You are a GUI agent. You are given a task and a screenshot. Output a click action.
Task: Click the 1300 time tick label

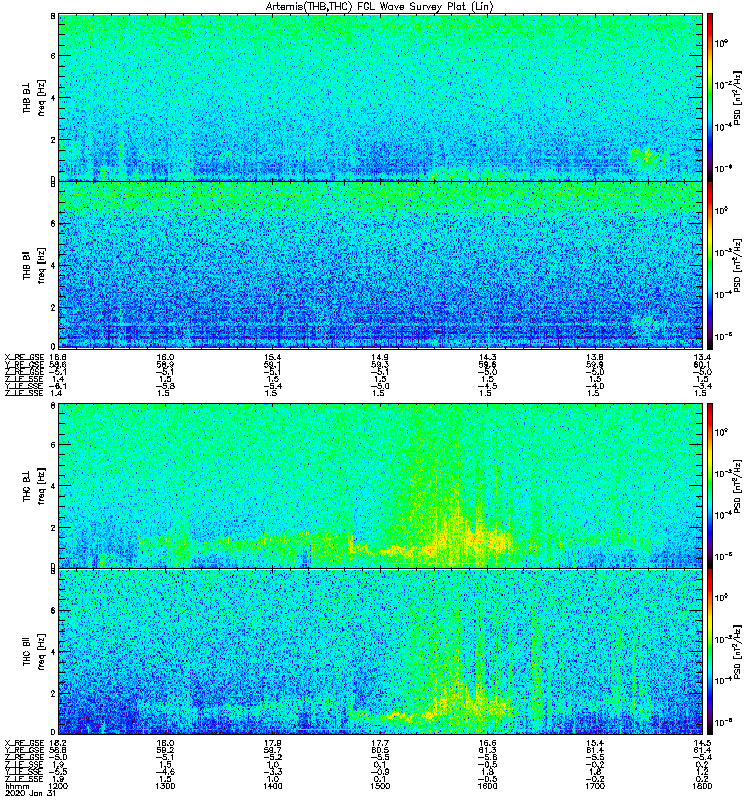[x=165, y=786]
